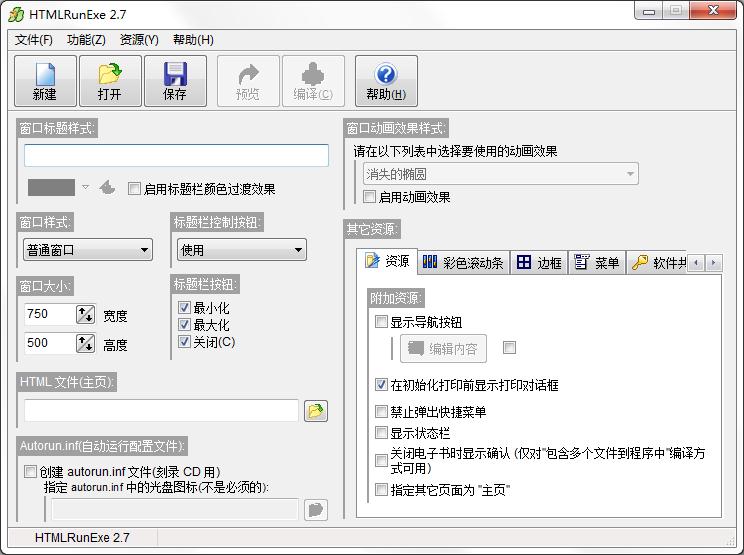The width and height of the screenshot is (744, 555).
Task: Open the 窗口样式 普通窗口 dropdown
Action: [x=88, y=250]
